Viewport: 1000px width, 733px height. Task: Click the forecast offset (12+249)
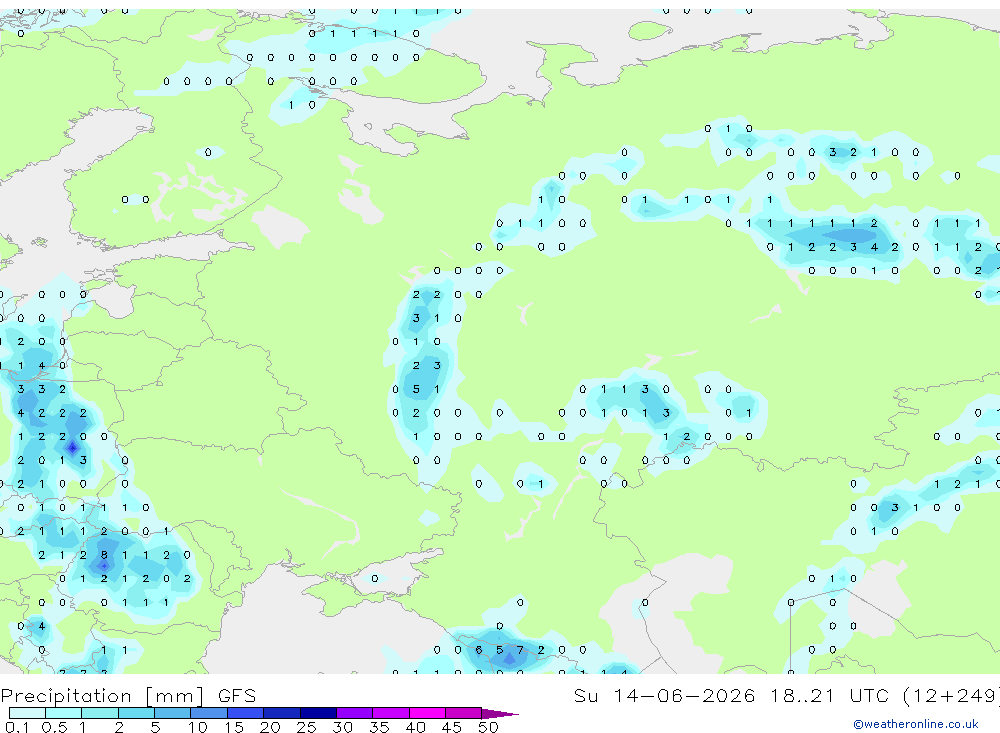pyautogui.click(x=952, y=695)
